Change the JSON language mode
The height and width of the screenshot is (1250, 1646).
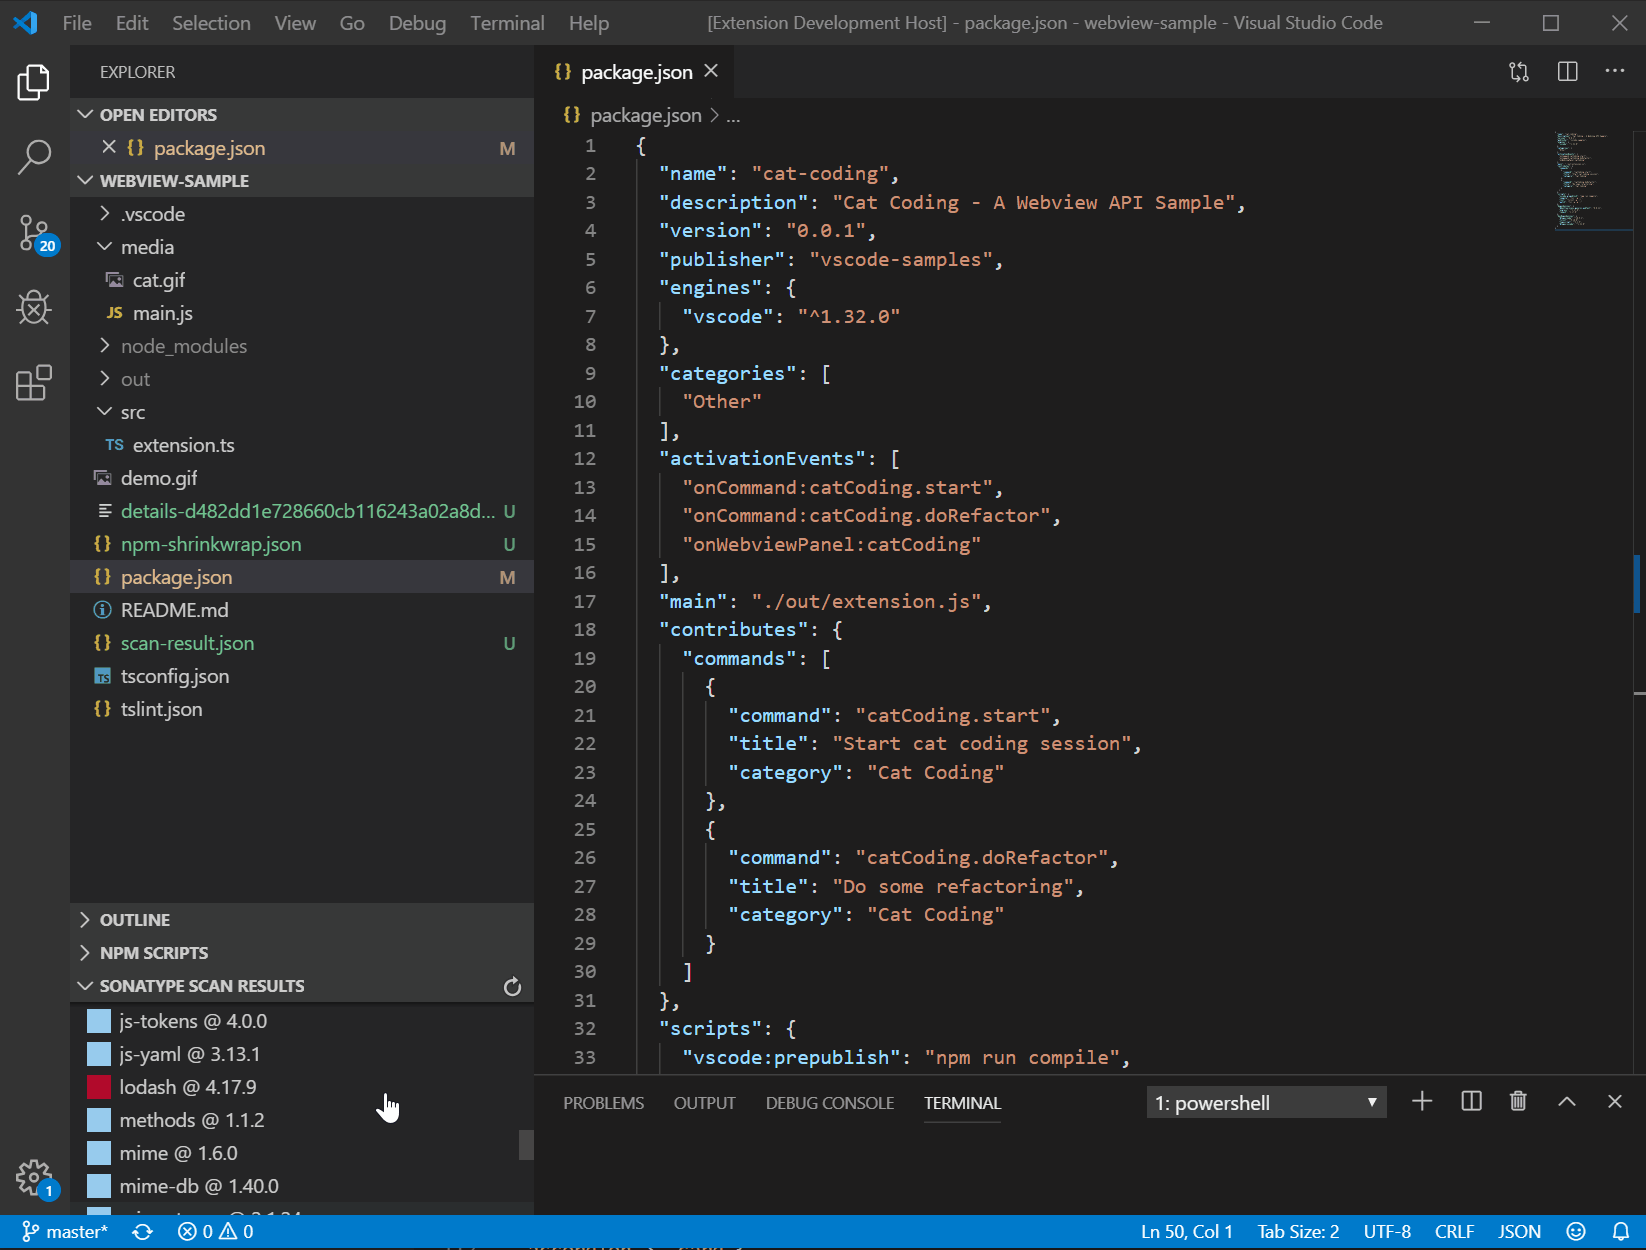click(1519, 1232)
